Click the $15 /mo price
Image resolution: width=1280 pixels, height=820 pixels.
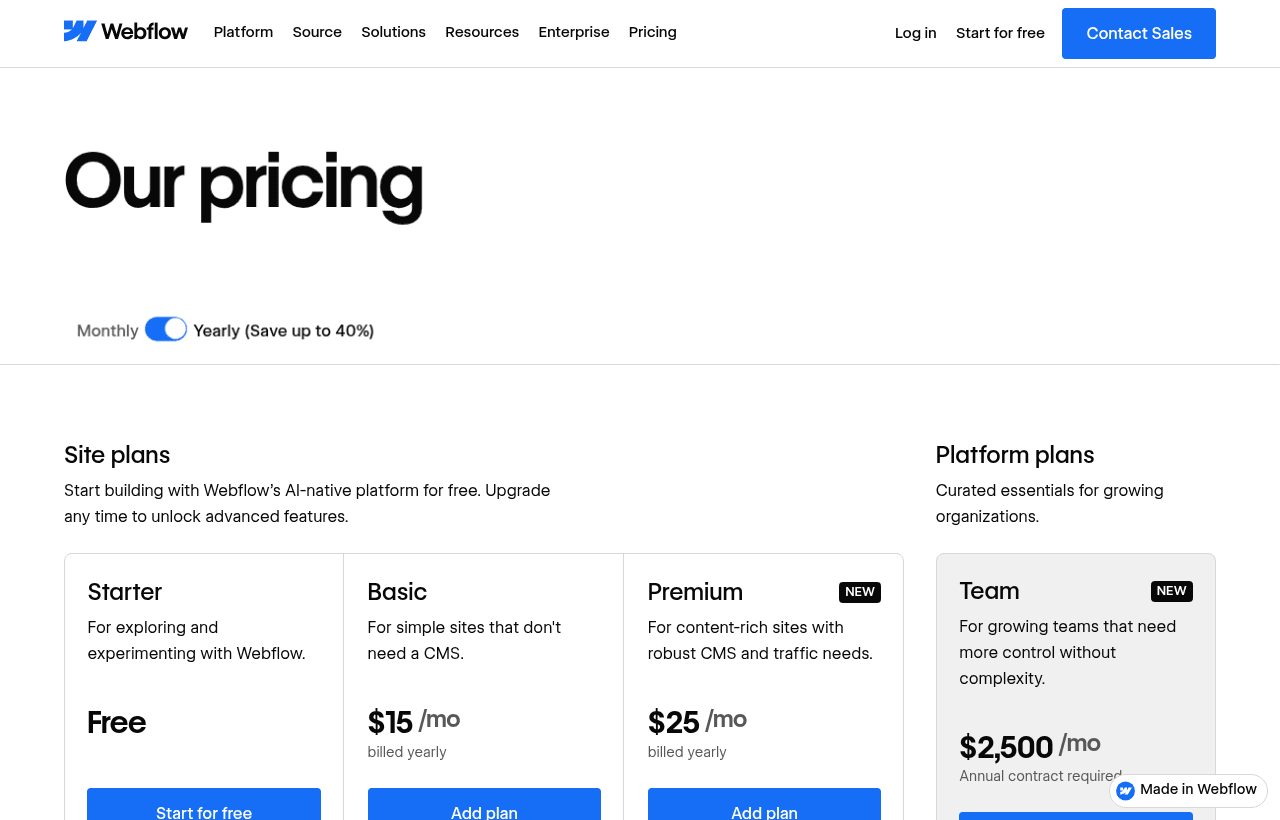pyautogui.click(x=414, y=721)
